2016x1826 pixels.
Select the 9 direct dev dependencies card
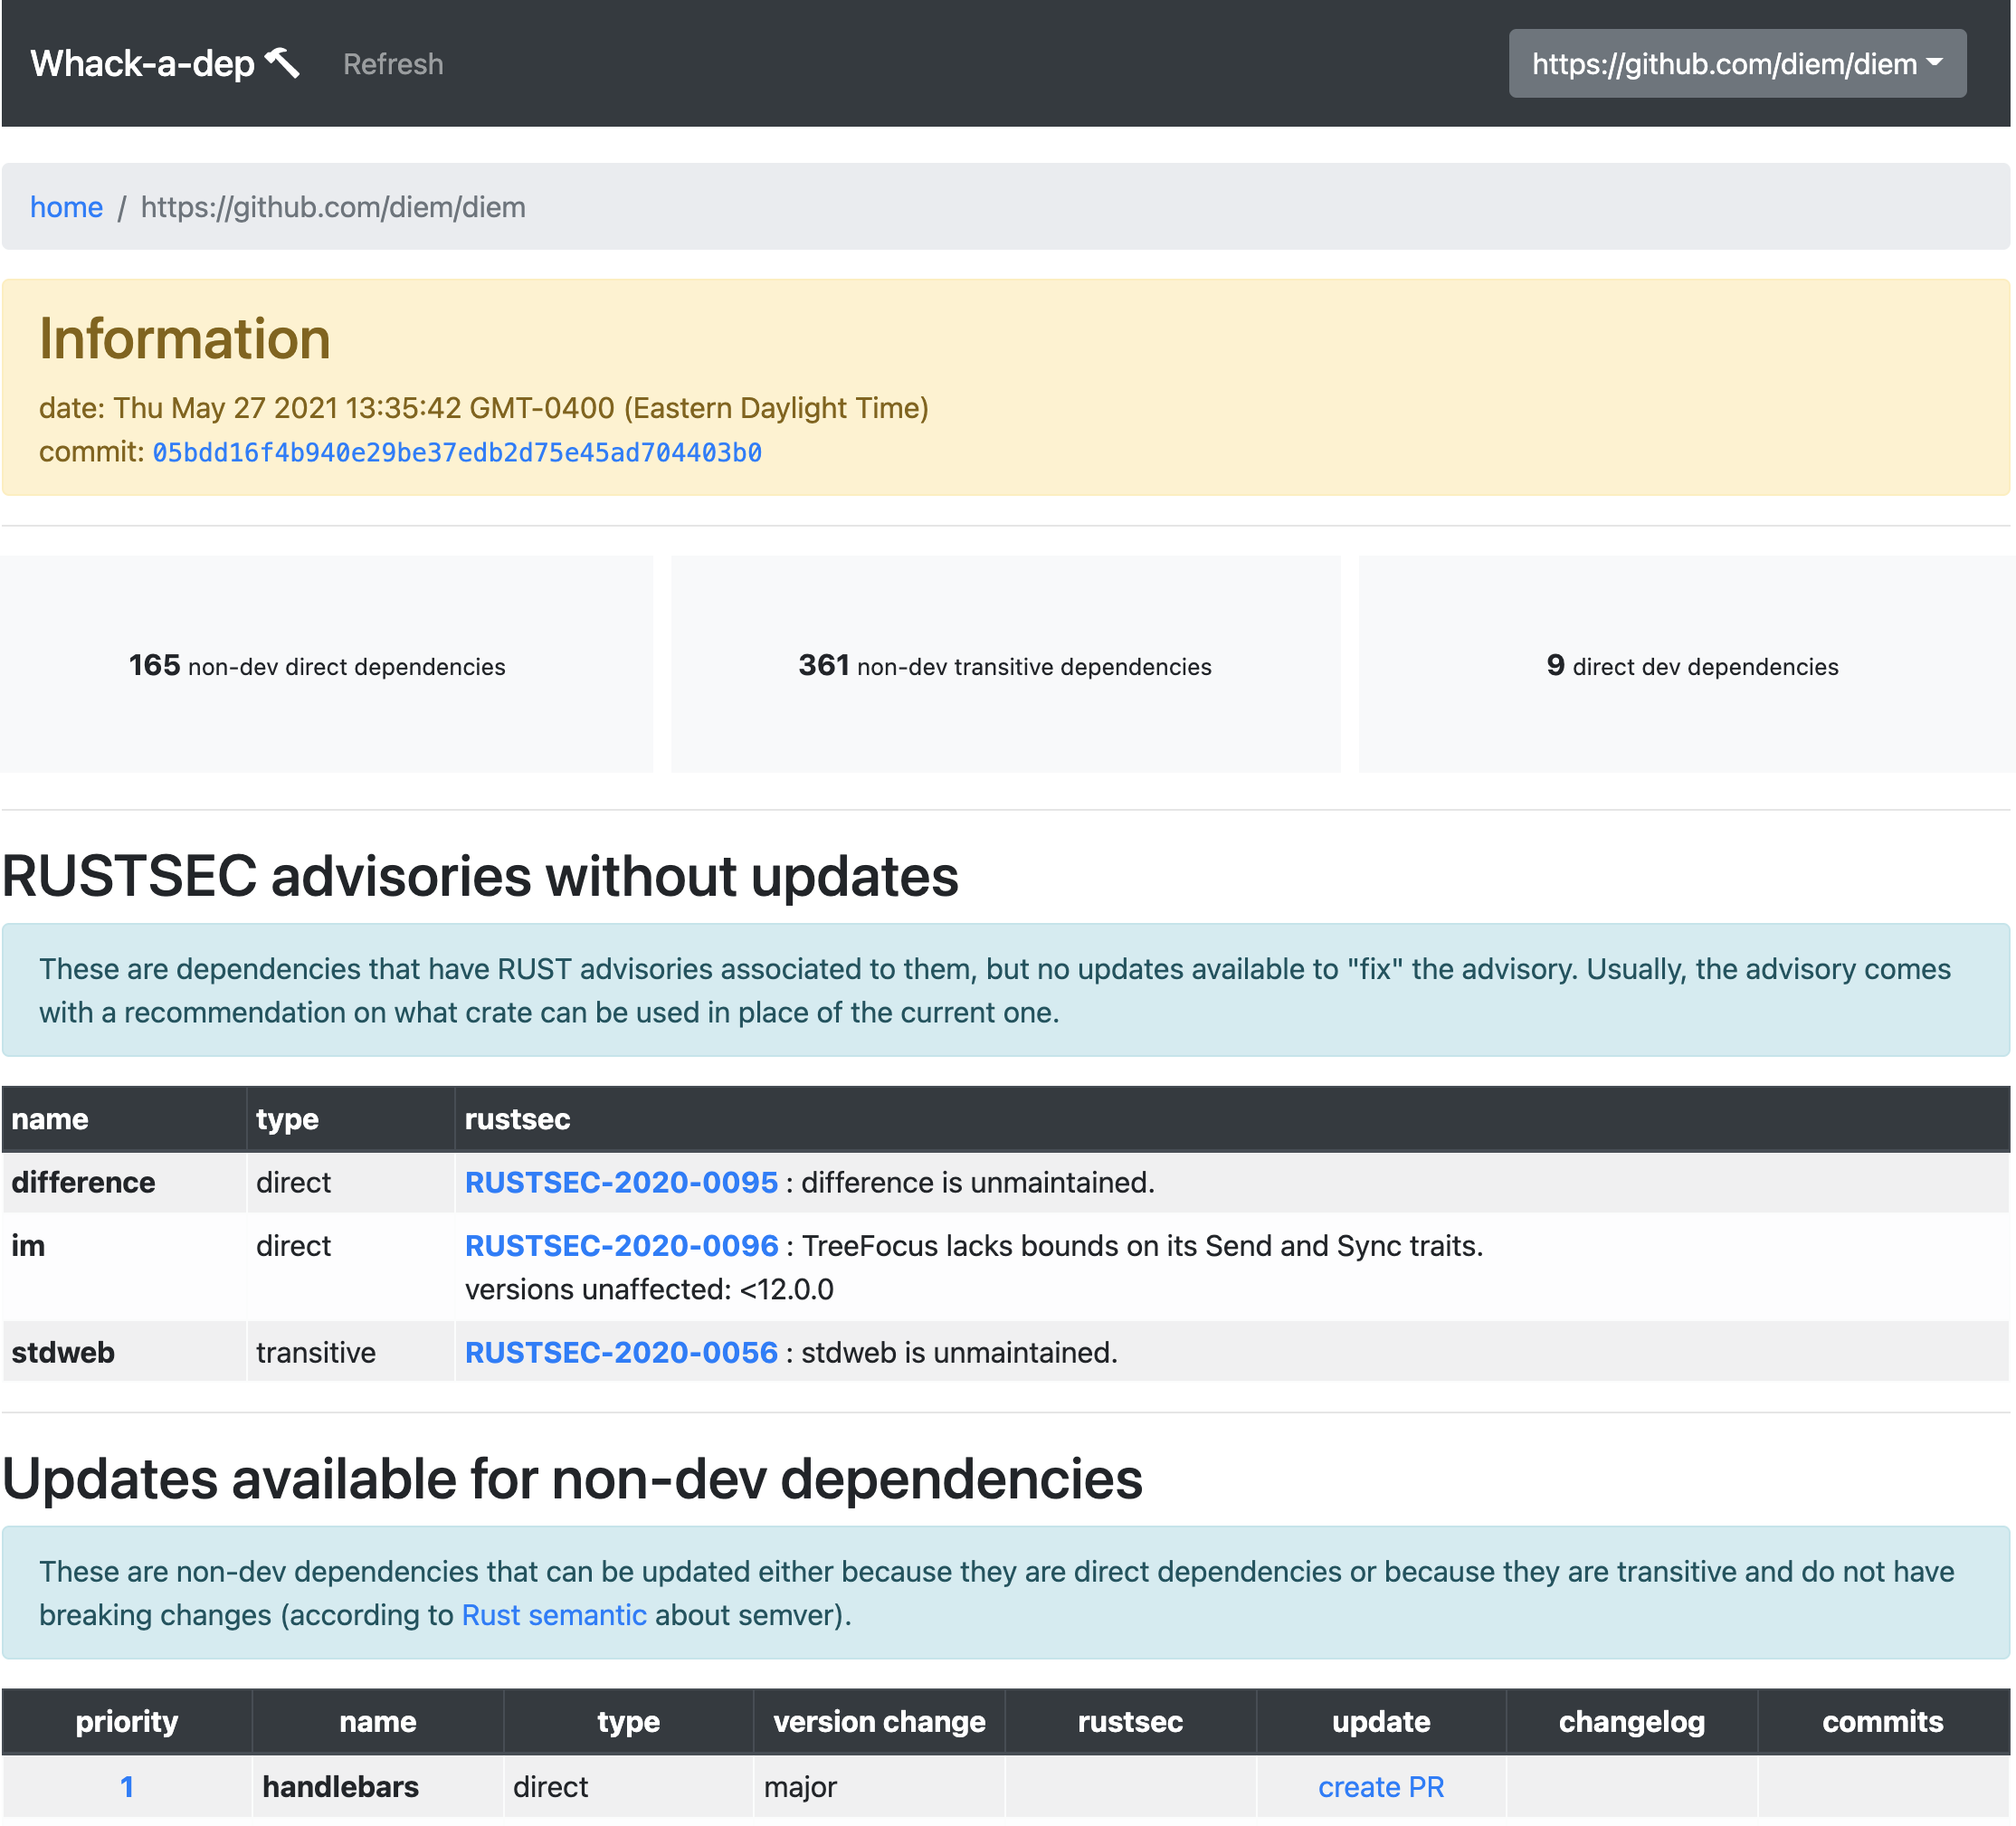1692,665
